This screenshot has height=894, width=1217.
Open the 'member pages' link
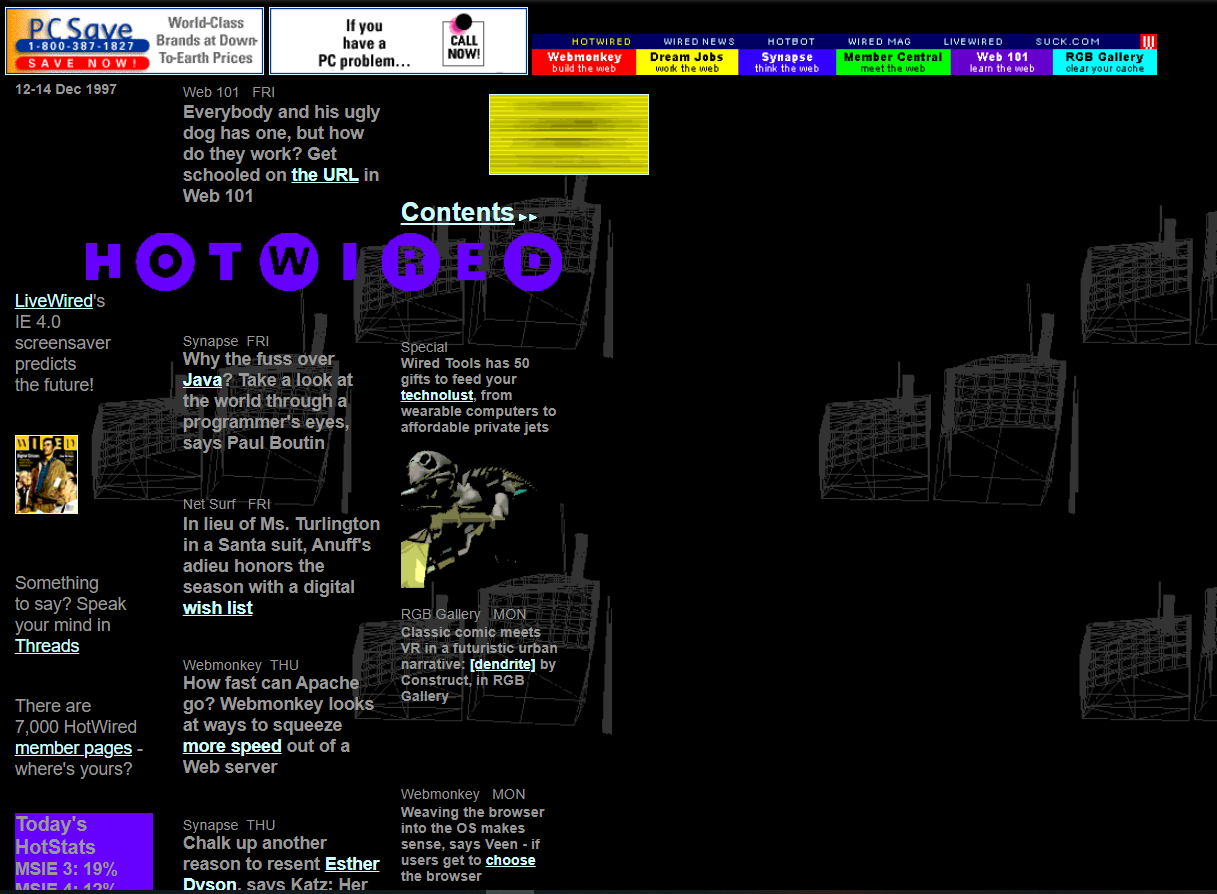tap(74, 748)
